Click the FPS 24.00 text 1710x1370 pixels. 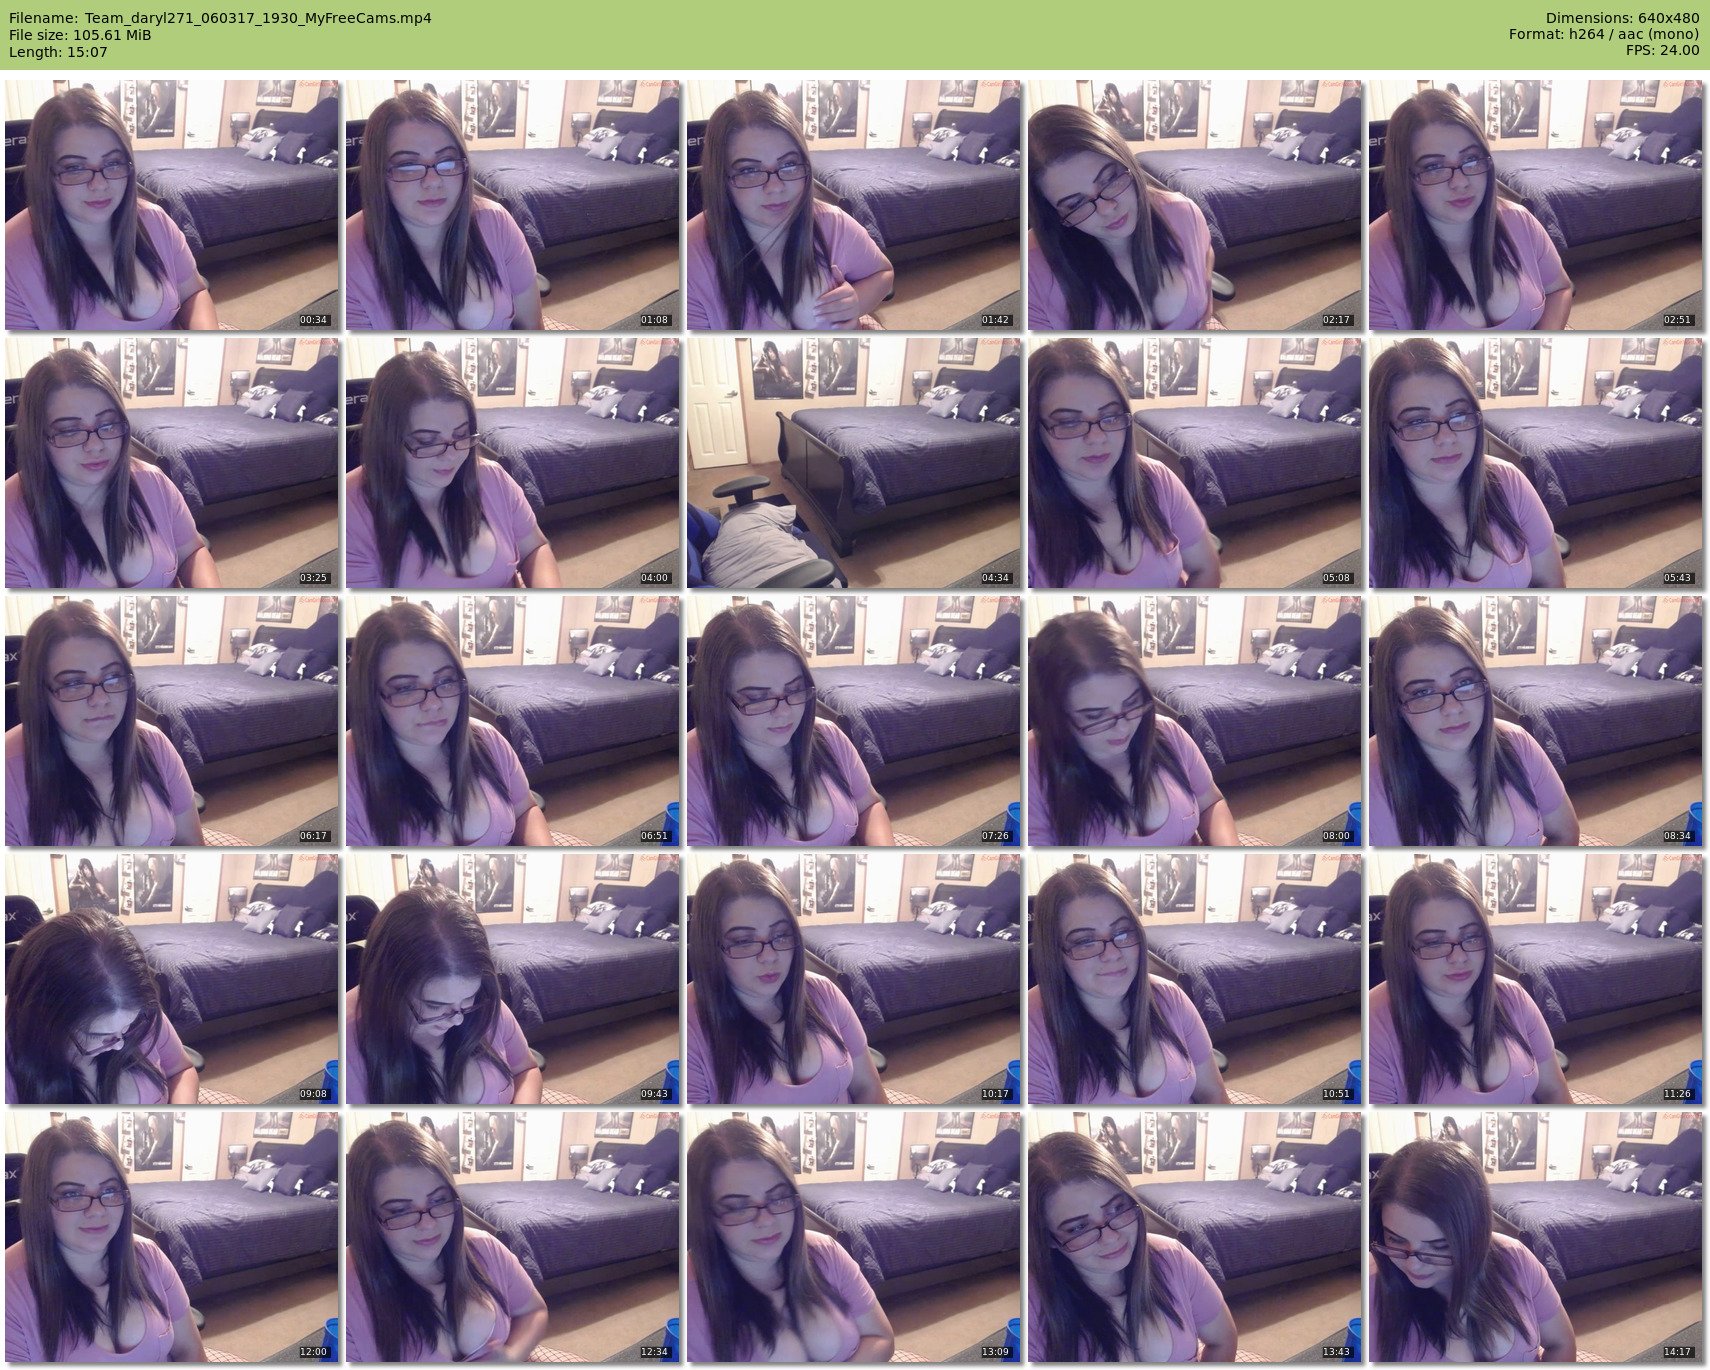(x=1662, y=50)
